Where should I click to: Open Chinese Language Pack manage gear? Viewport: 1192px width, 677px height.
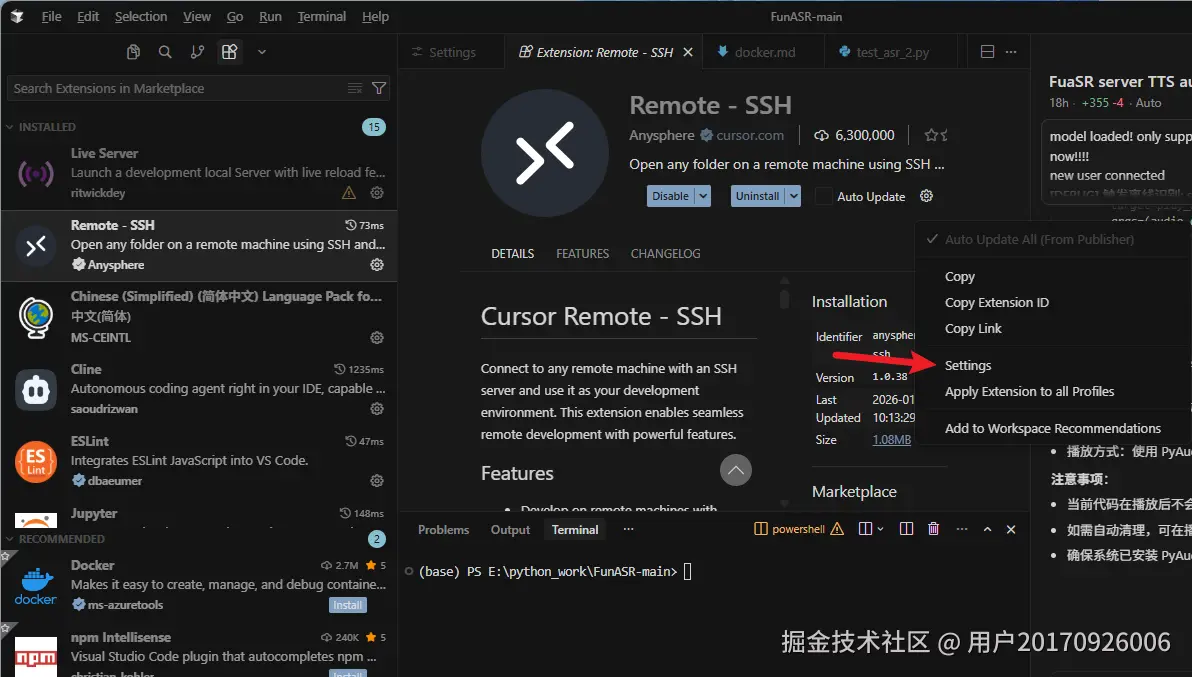pos(376,337)
